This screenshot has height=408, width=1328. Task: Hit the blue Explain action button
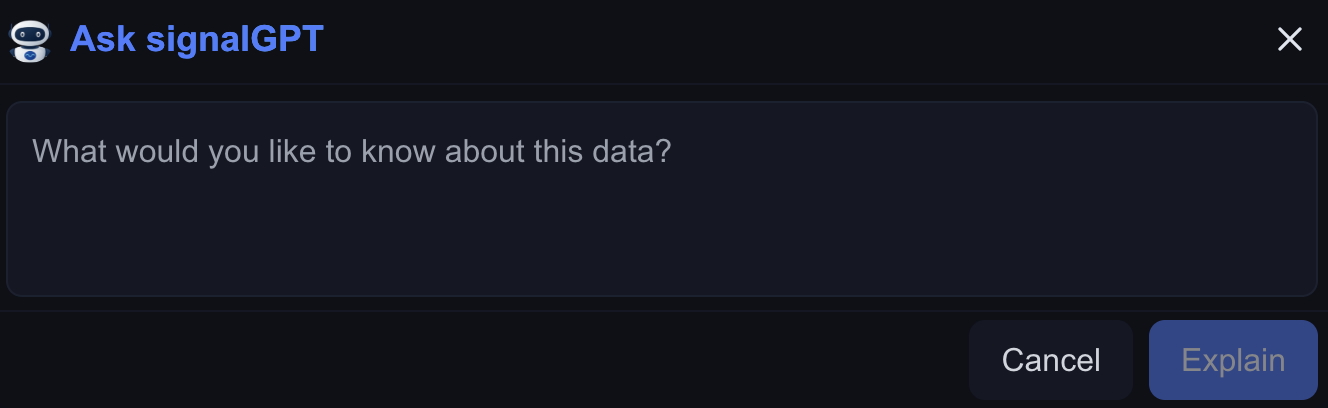point(1233,360)
